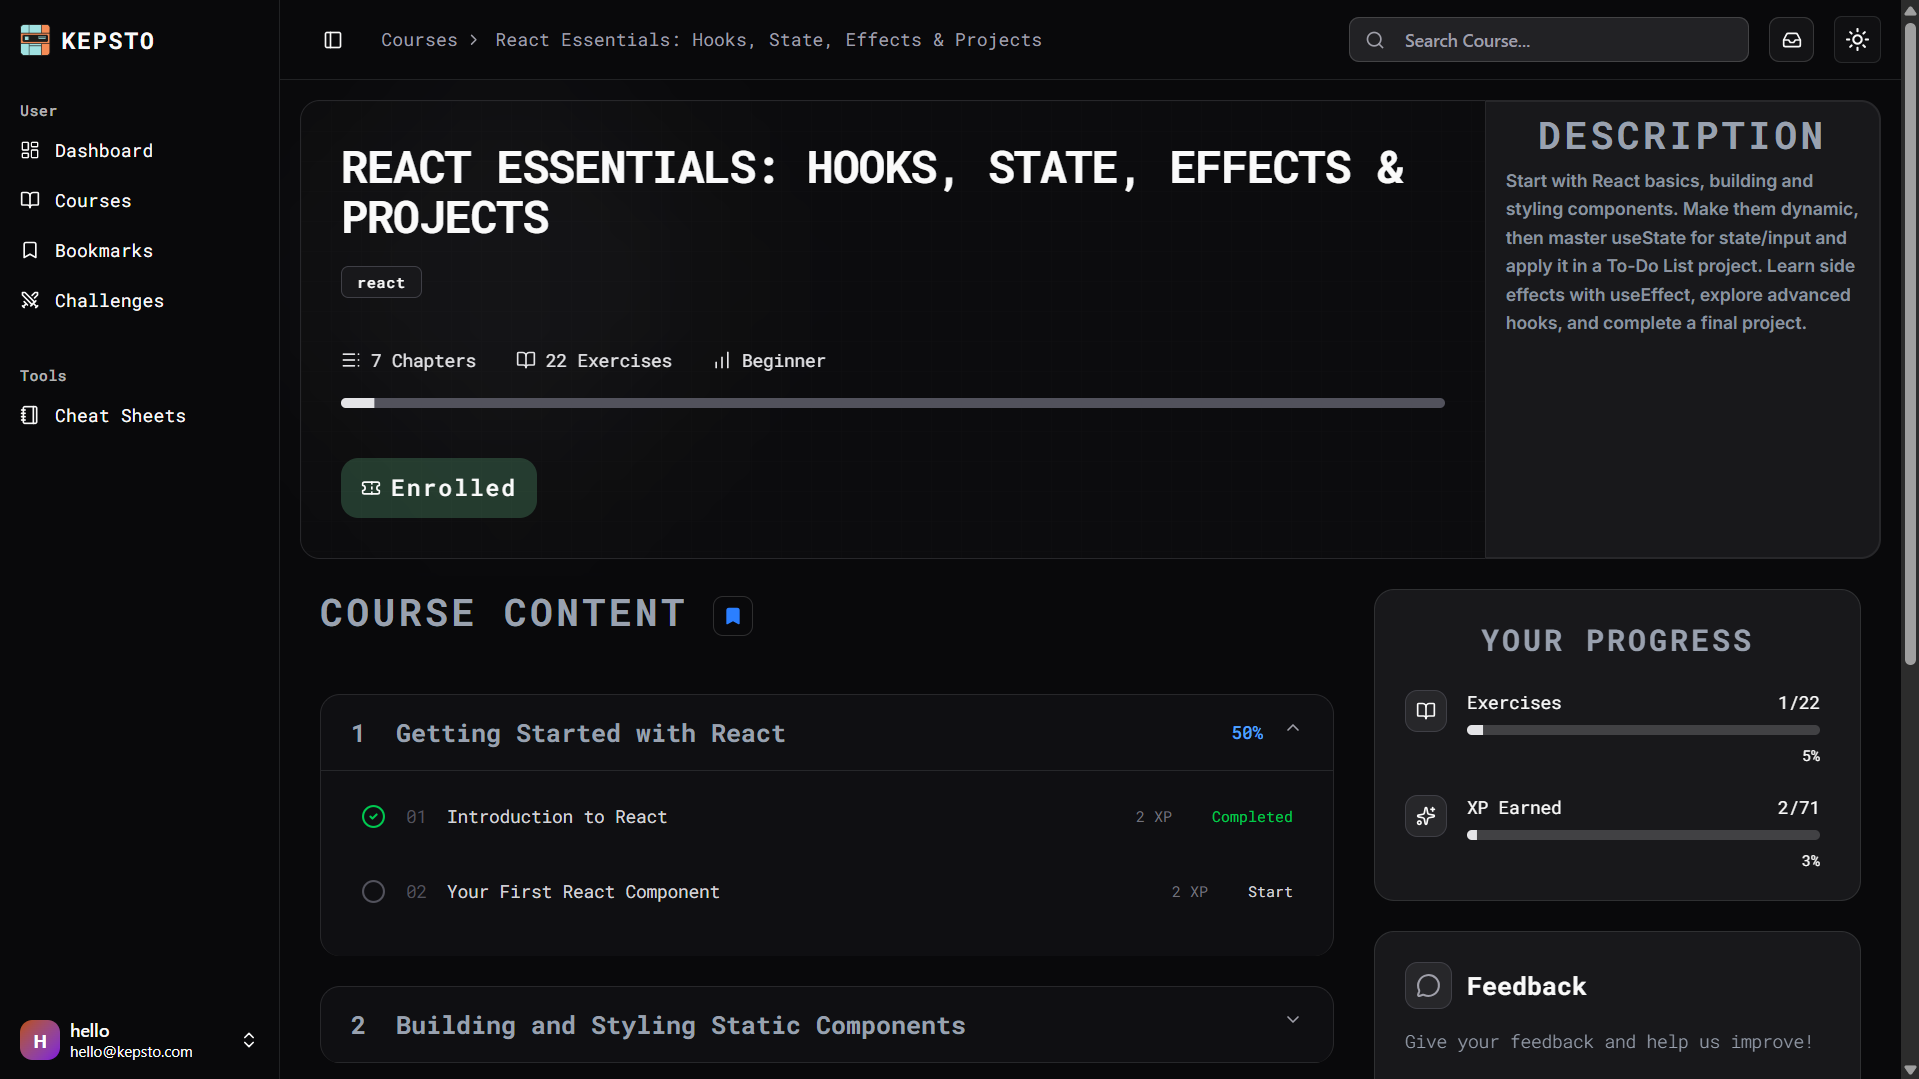Screen dimensions: 1919x1079
Task: Navigate to Courses via the breadcrumb
Action: 419,39
